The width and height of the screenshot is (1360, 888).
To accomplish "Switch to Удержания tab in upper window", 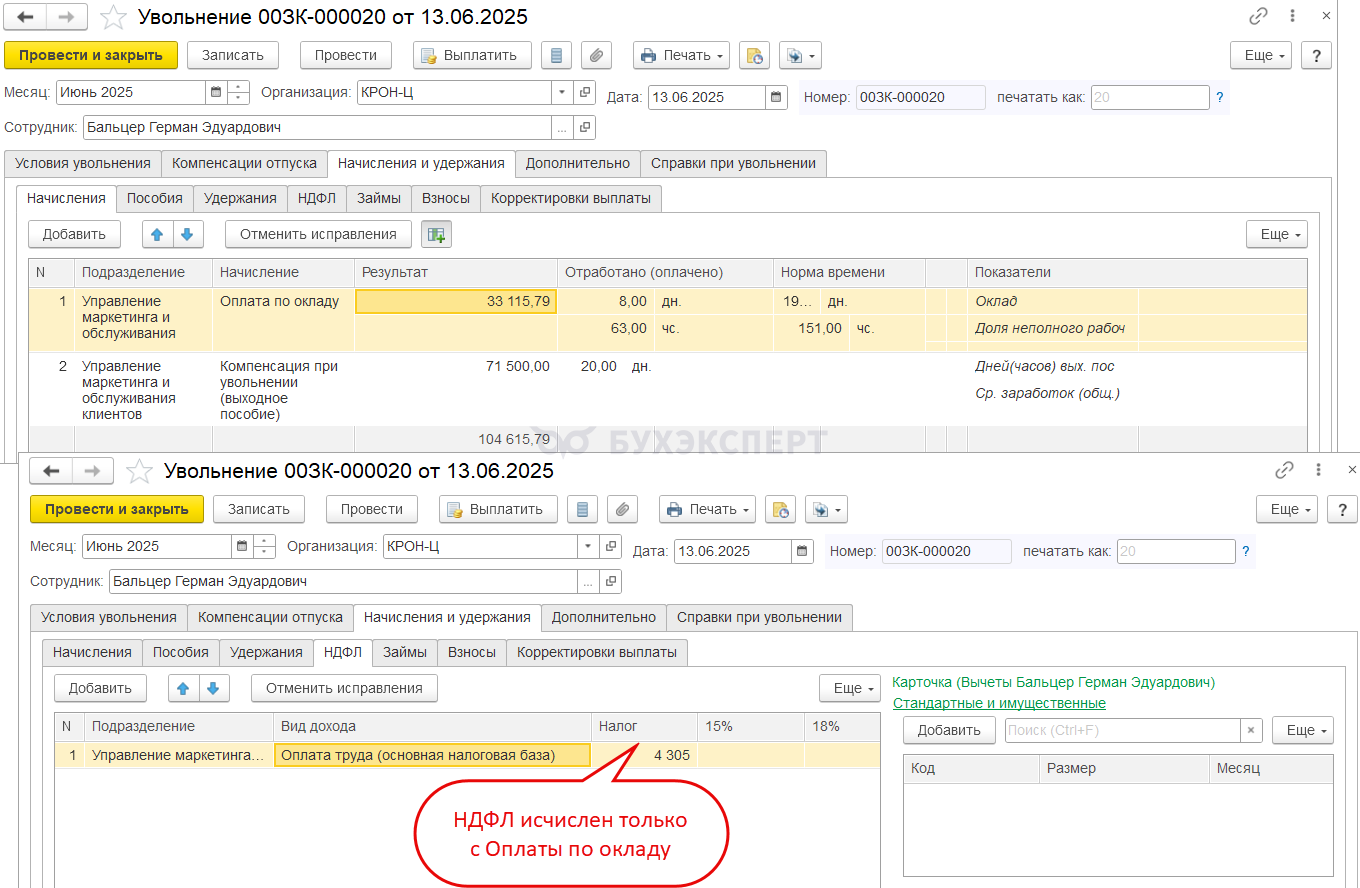I will (240, 198).
